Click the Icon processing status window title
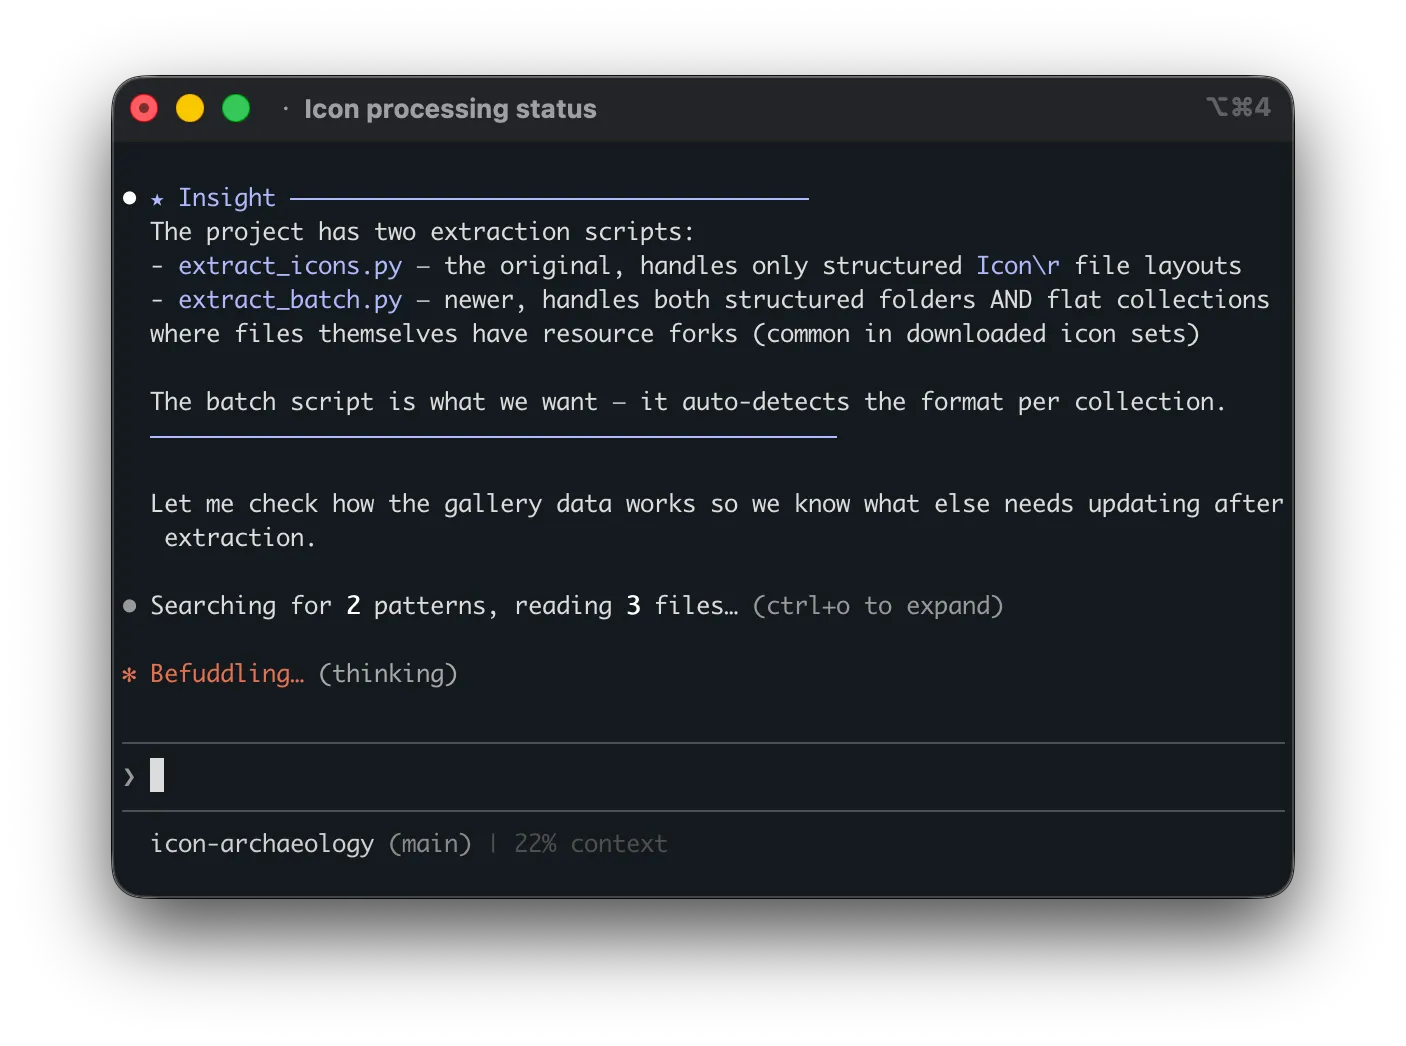Screen dimensions: 1406x1046 pos(450,108)
